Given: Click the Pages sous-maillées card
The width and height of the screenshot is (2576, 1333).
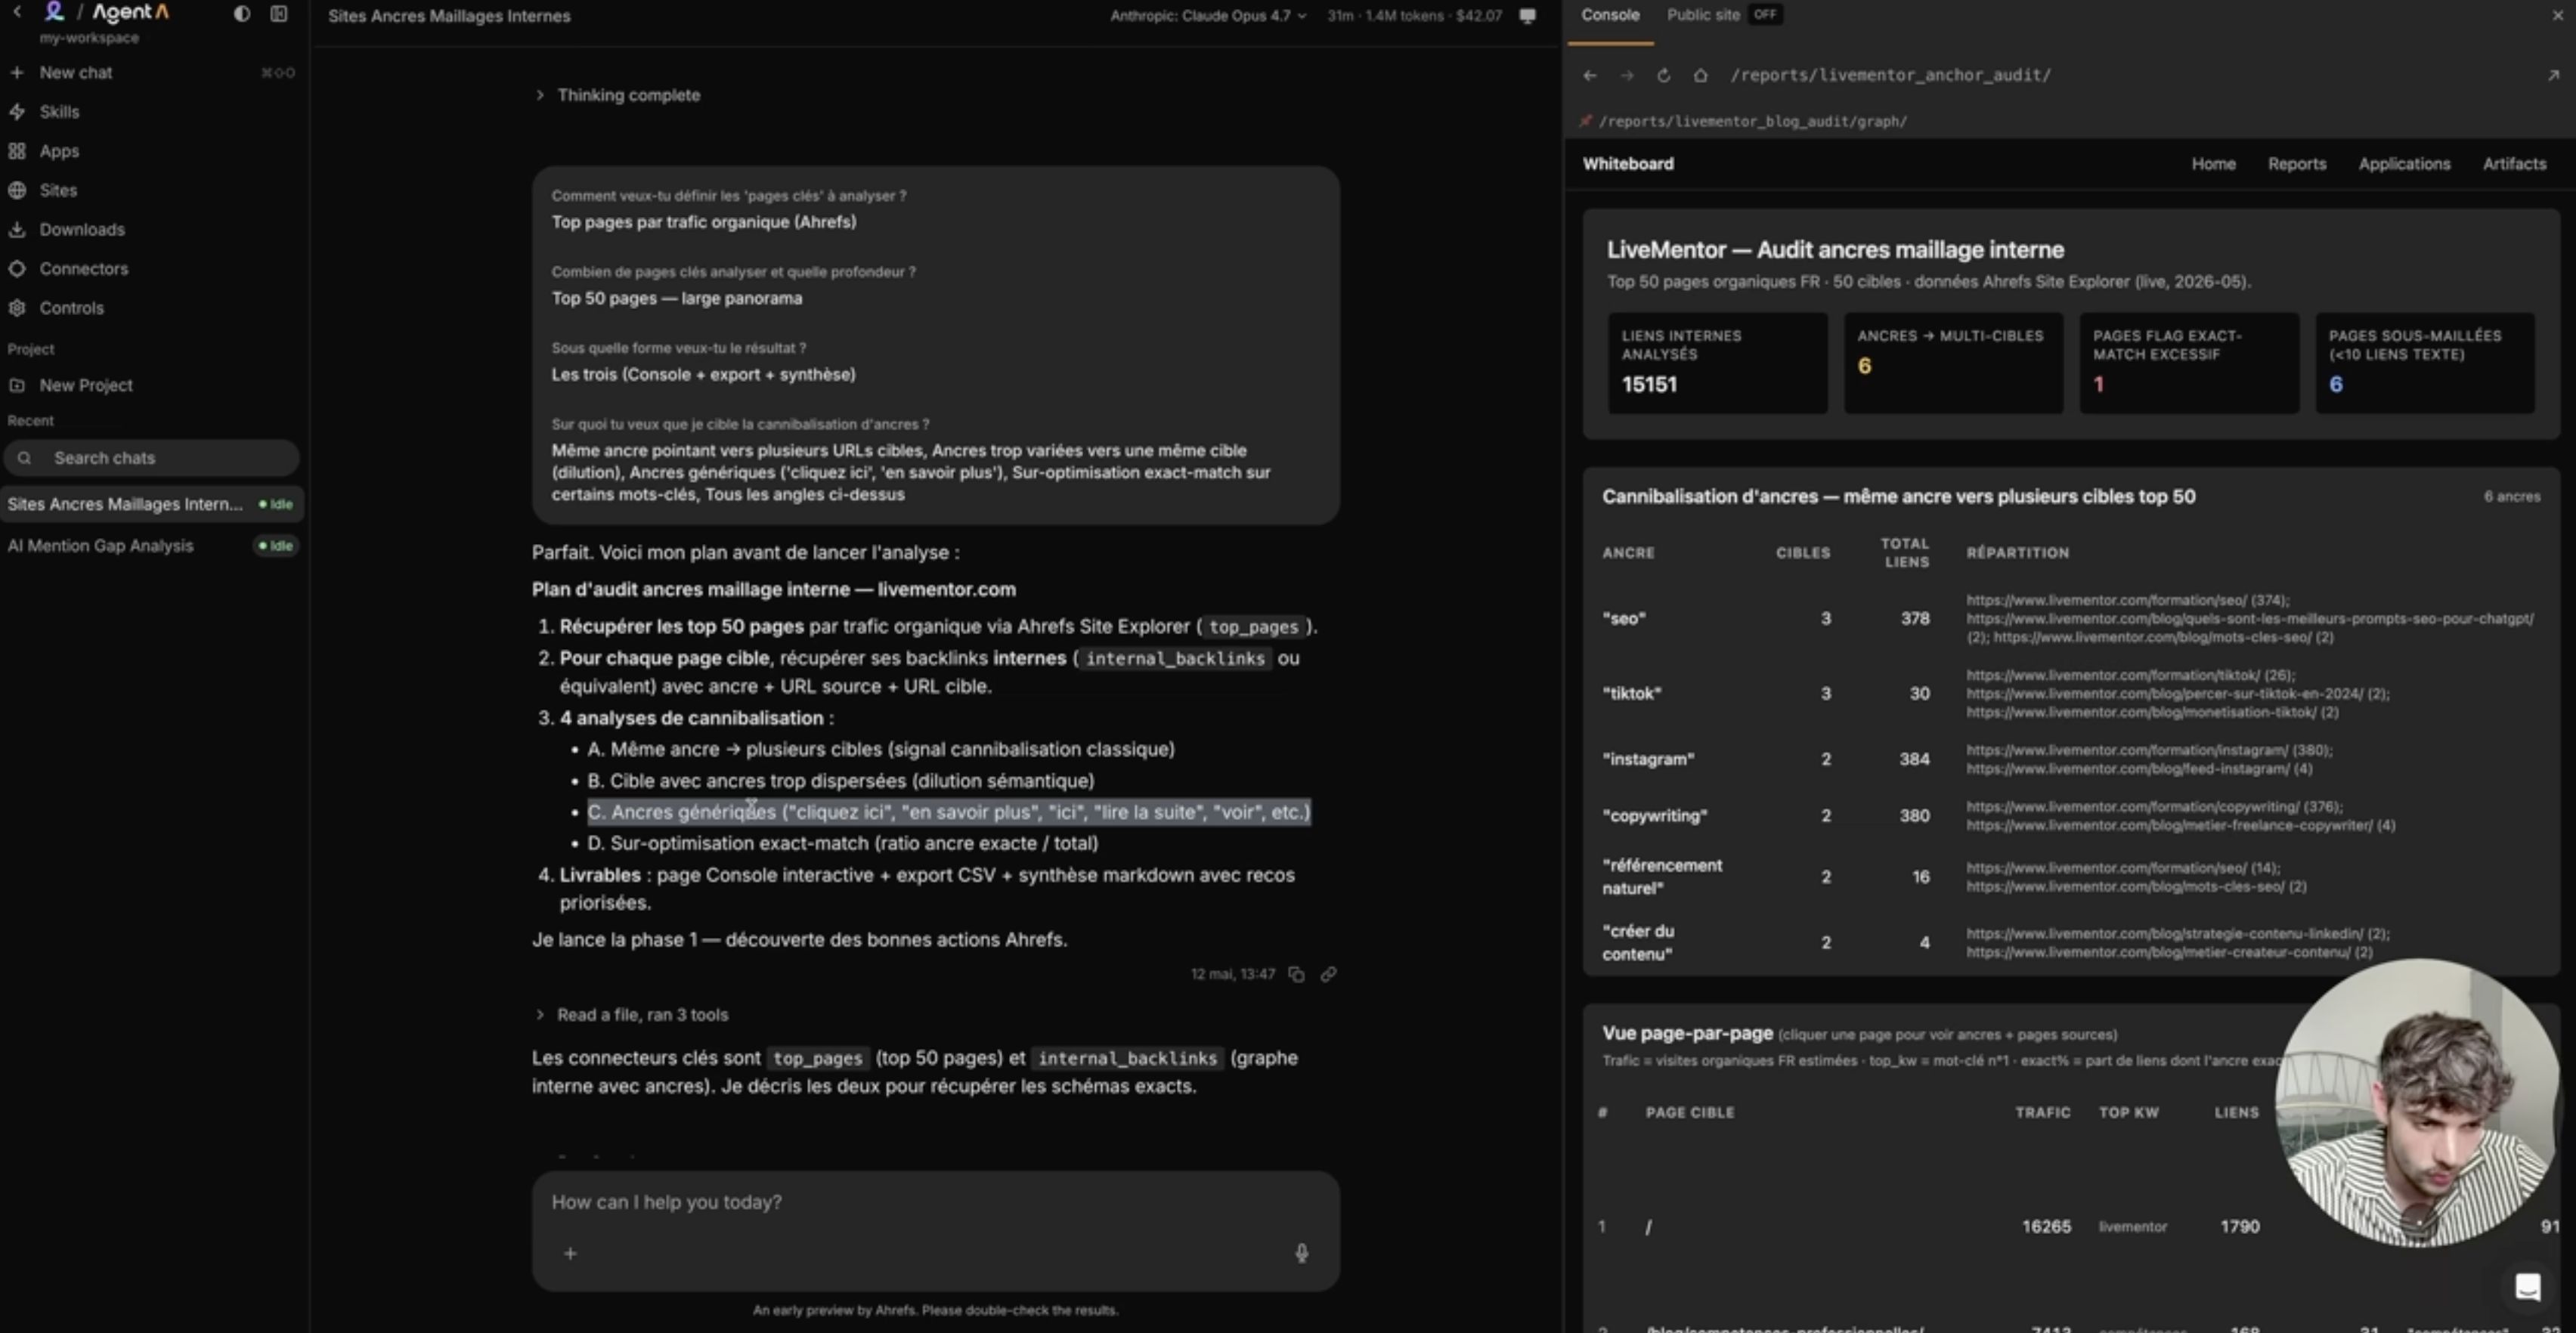Looking at the screenshot, I should coord(2424,363).
